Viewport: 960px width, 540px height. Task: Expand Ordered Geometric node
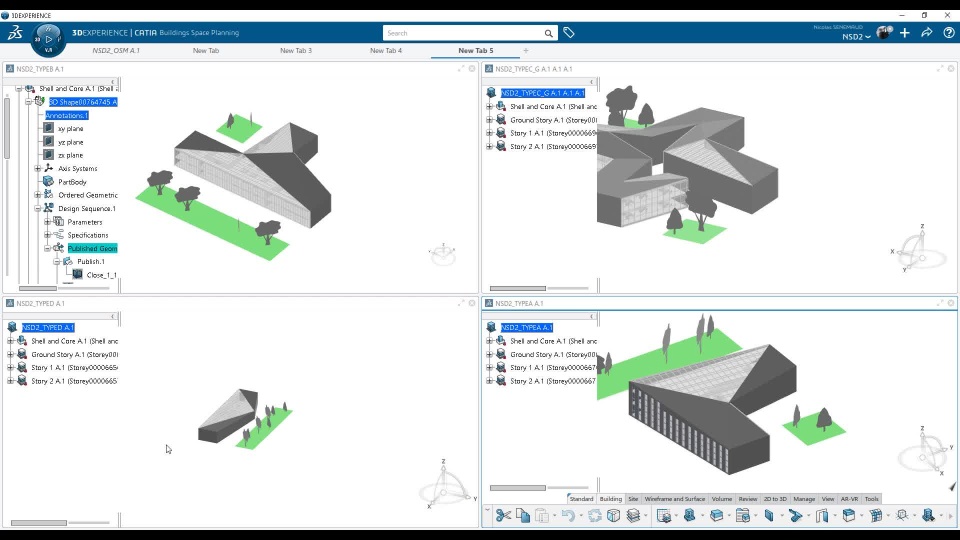[38, 195]
